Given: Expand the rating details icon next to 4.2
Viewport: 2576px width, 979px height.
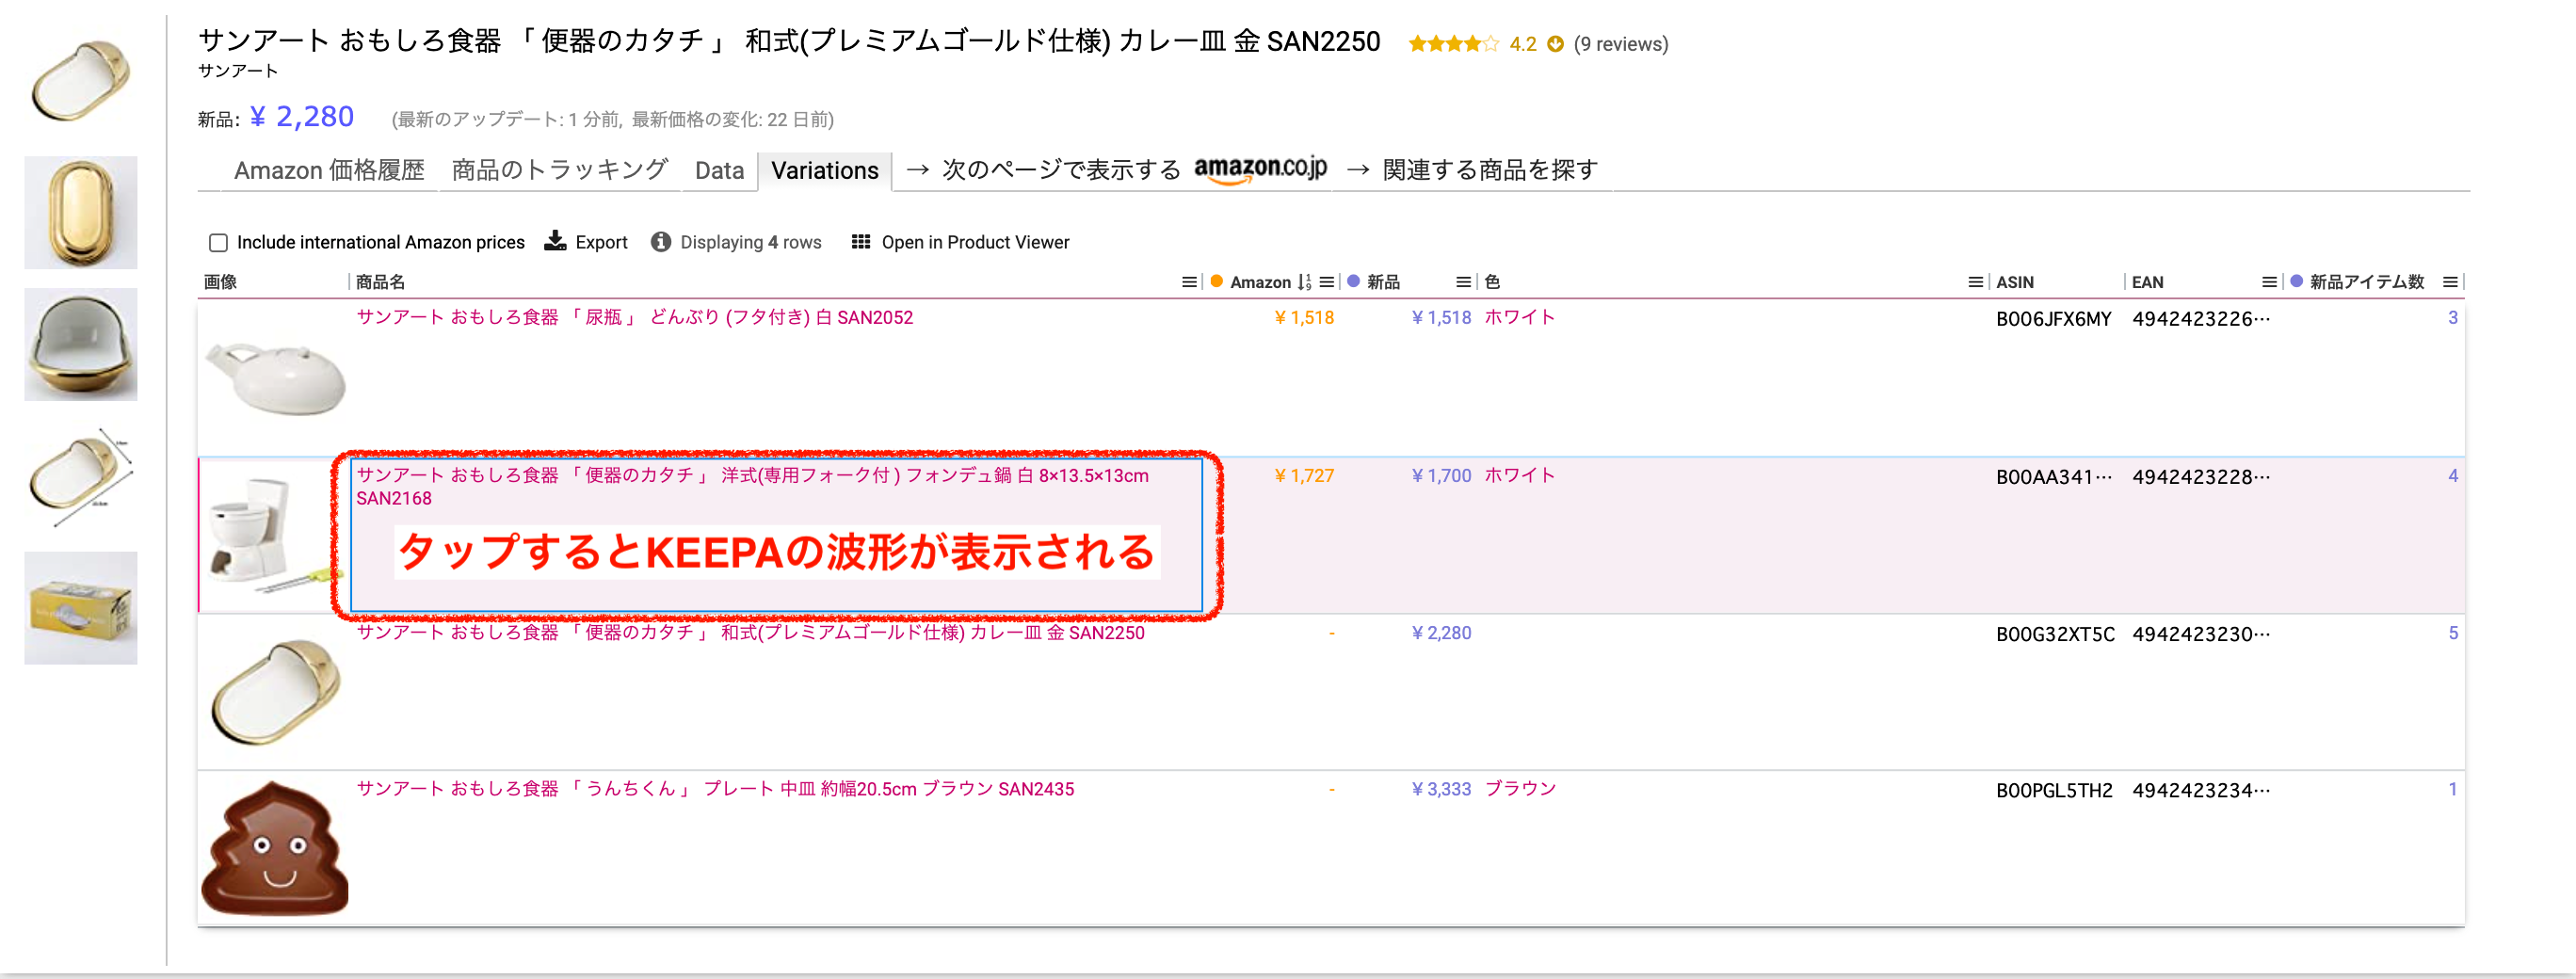Looking at the screenshot, I should [1555, 44].
